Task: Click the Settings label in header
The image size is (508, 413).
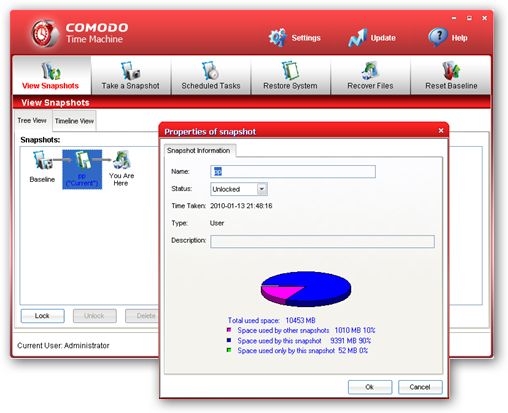Action: [x=306, y=38]
